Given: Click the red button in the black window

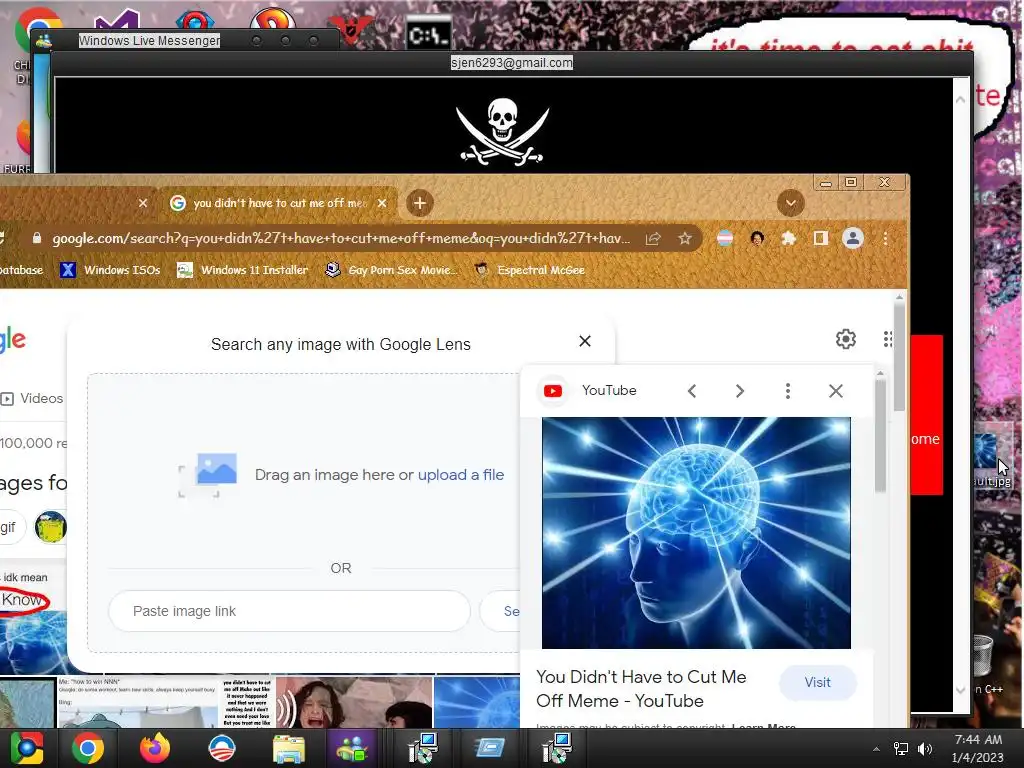Looking at the screenshot, I should [926, 415].
